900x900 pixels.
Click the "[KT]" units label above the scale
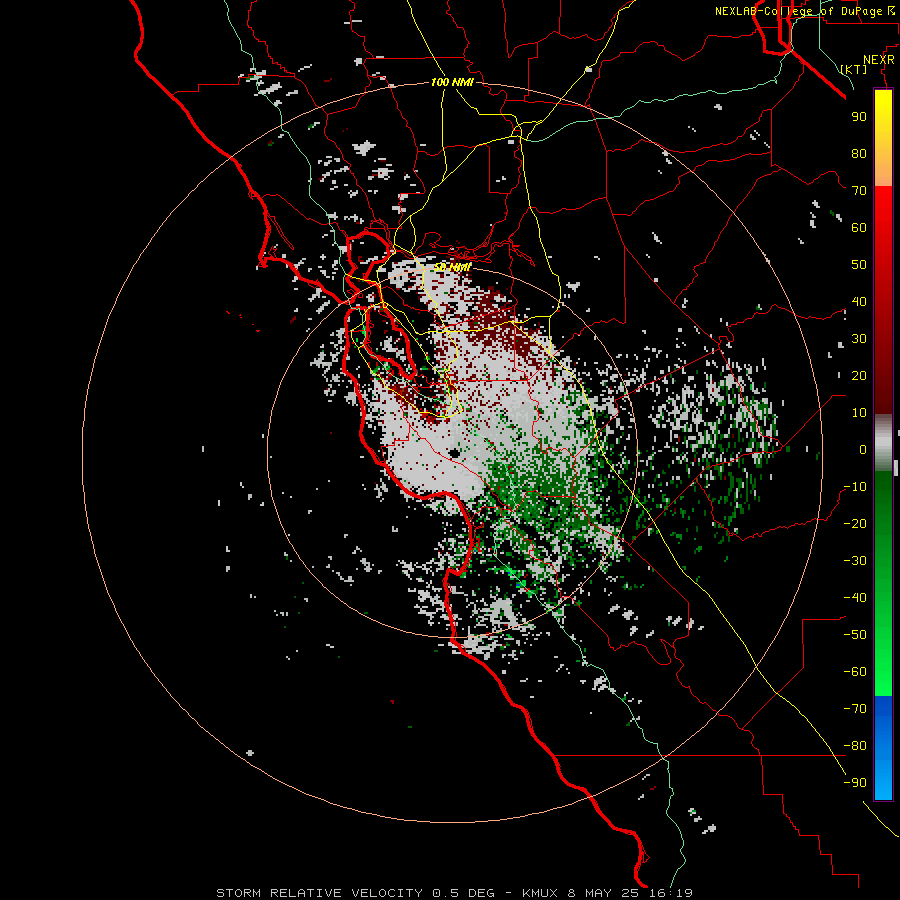(854, 69)
